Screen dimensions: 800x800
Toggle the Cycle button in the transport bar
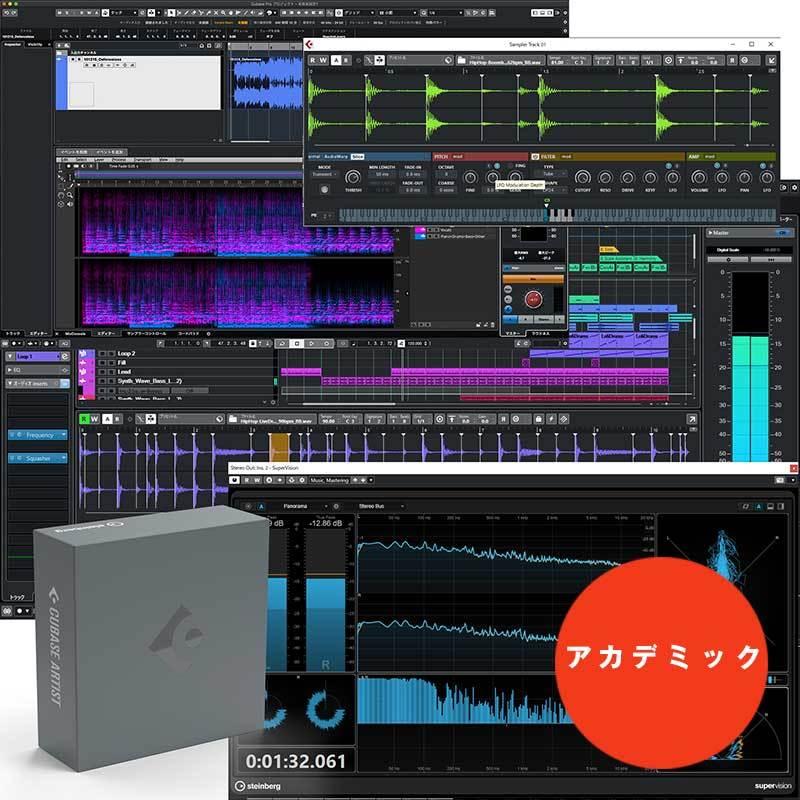click(282, 343)
